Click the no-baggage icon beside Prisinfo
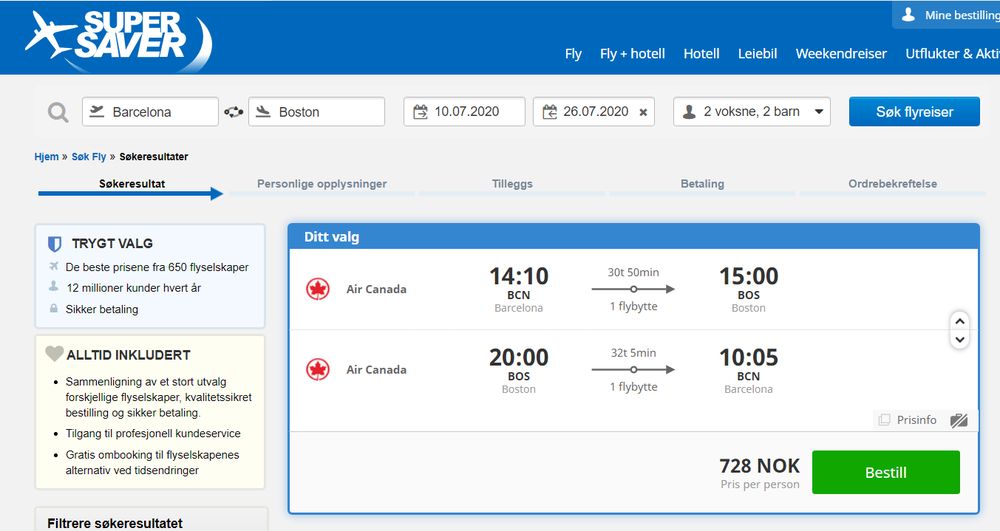1000x531 pixels. [x=959, y=420]
